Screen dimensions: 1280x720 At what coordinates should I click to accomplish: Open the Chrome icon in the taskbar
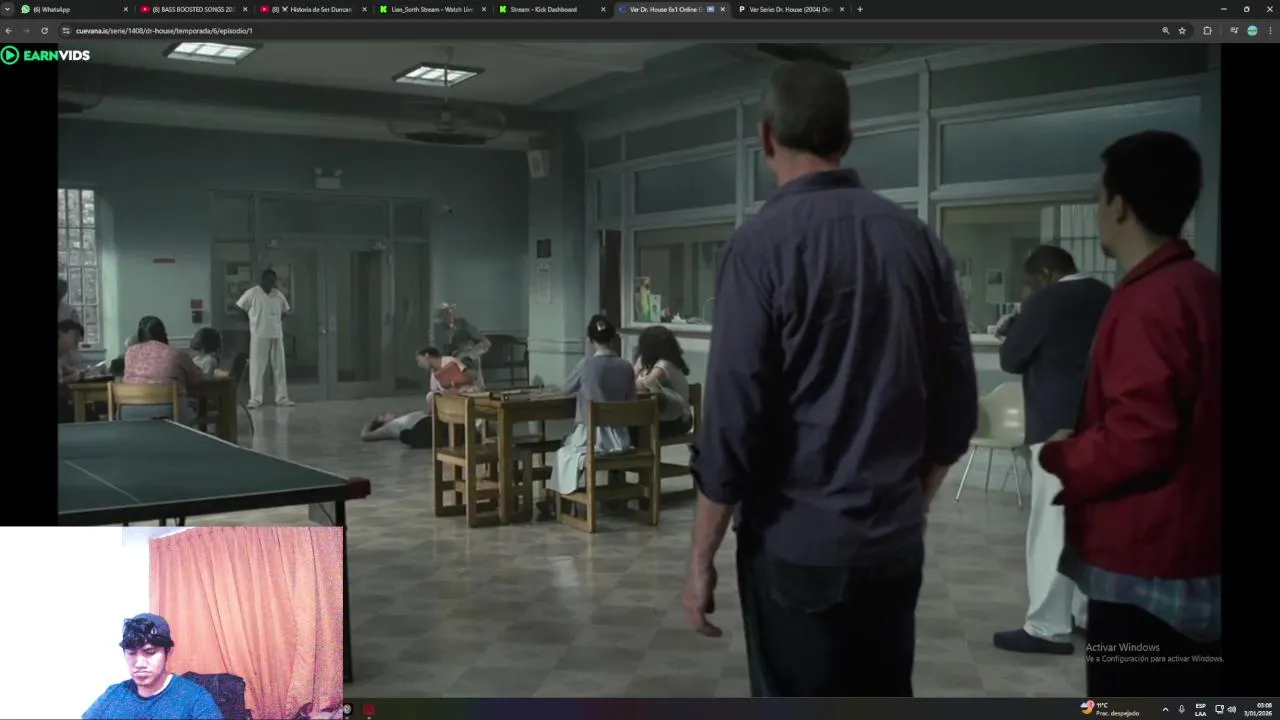coord(346,709)
